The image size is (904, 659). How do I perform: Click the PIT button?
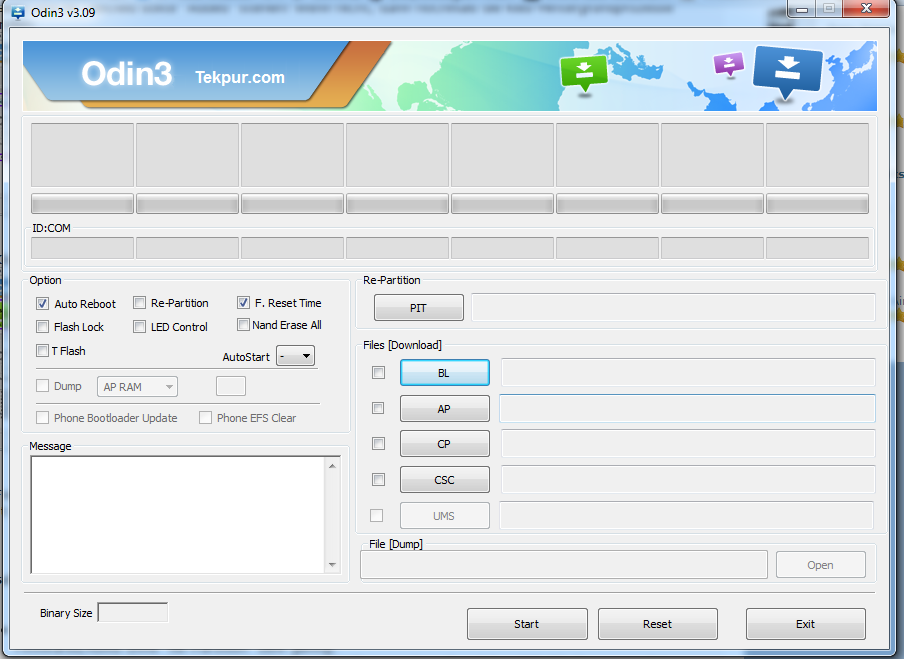(x=419, y=308)
